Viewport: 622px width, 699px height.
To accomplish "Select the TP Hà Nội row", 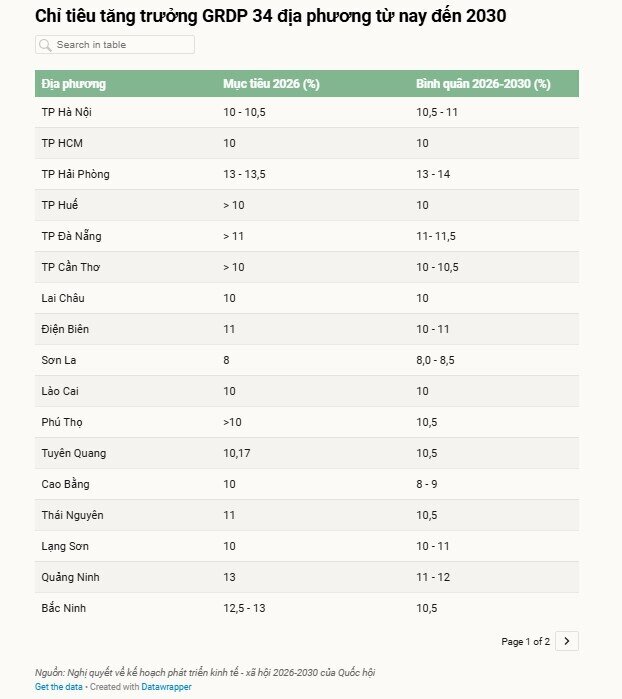I will click(306, 112).
